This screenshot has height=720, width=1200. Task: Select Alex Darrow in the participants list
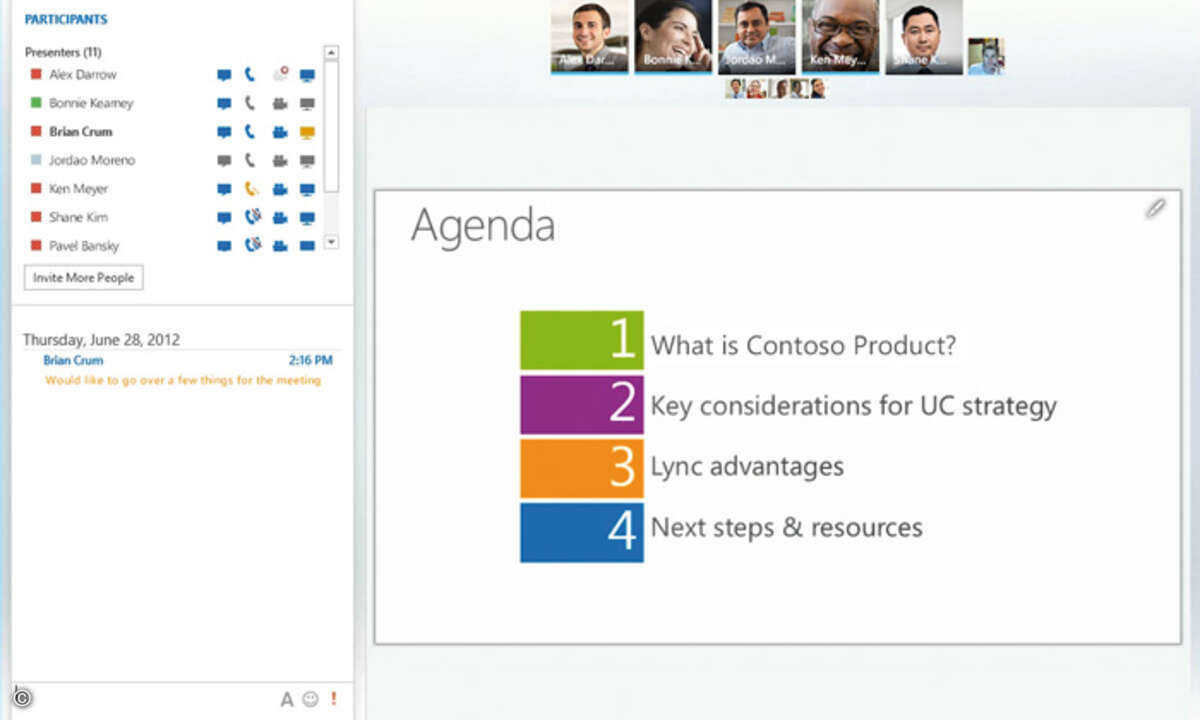(82, 75)
